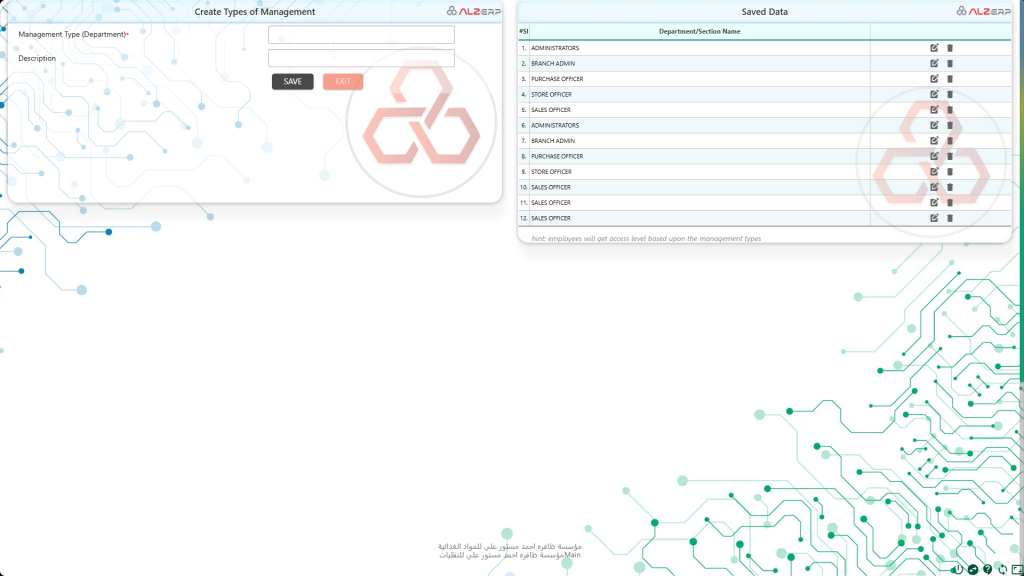Select the STORE OFFICER text in row 9
1024x576 pixels.
(551, 172)
